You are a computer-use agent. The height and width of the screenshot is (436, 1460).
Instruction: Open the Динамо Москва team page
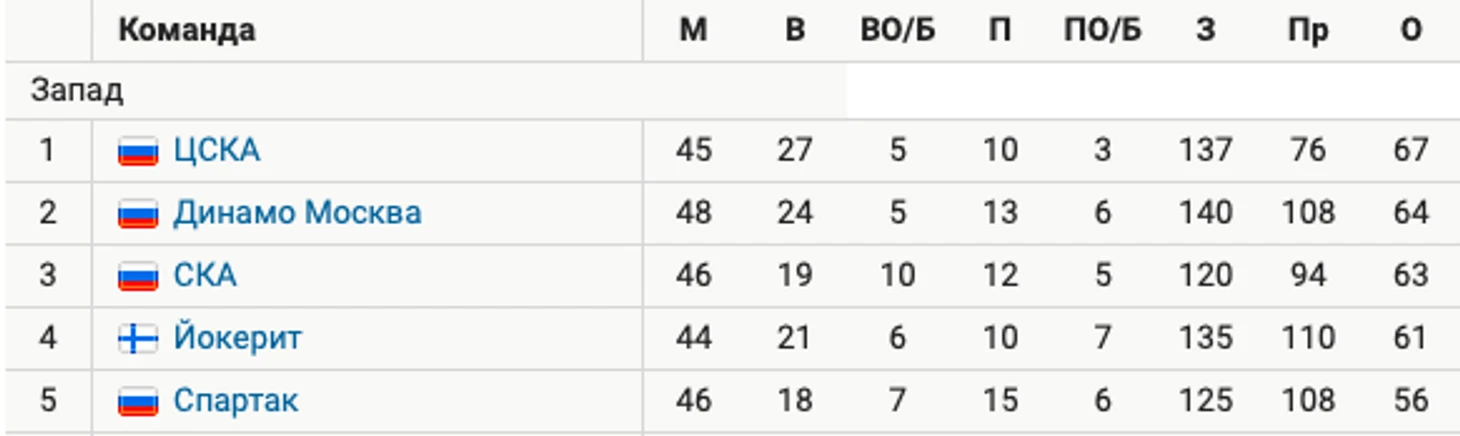click(297, 213)
